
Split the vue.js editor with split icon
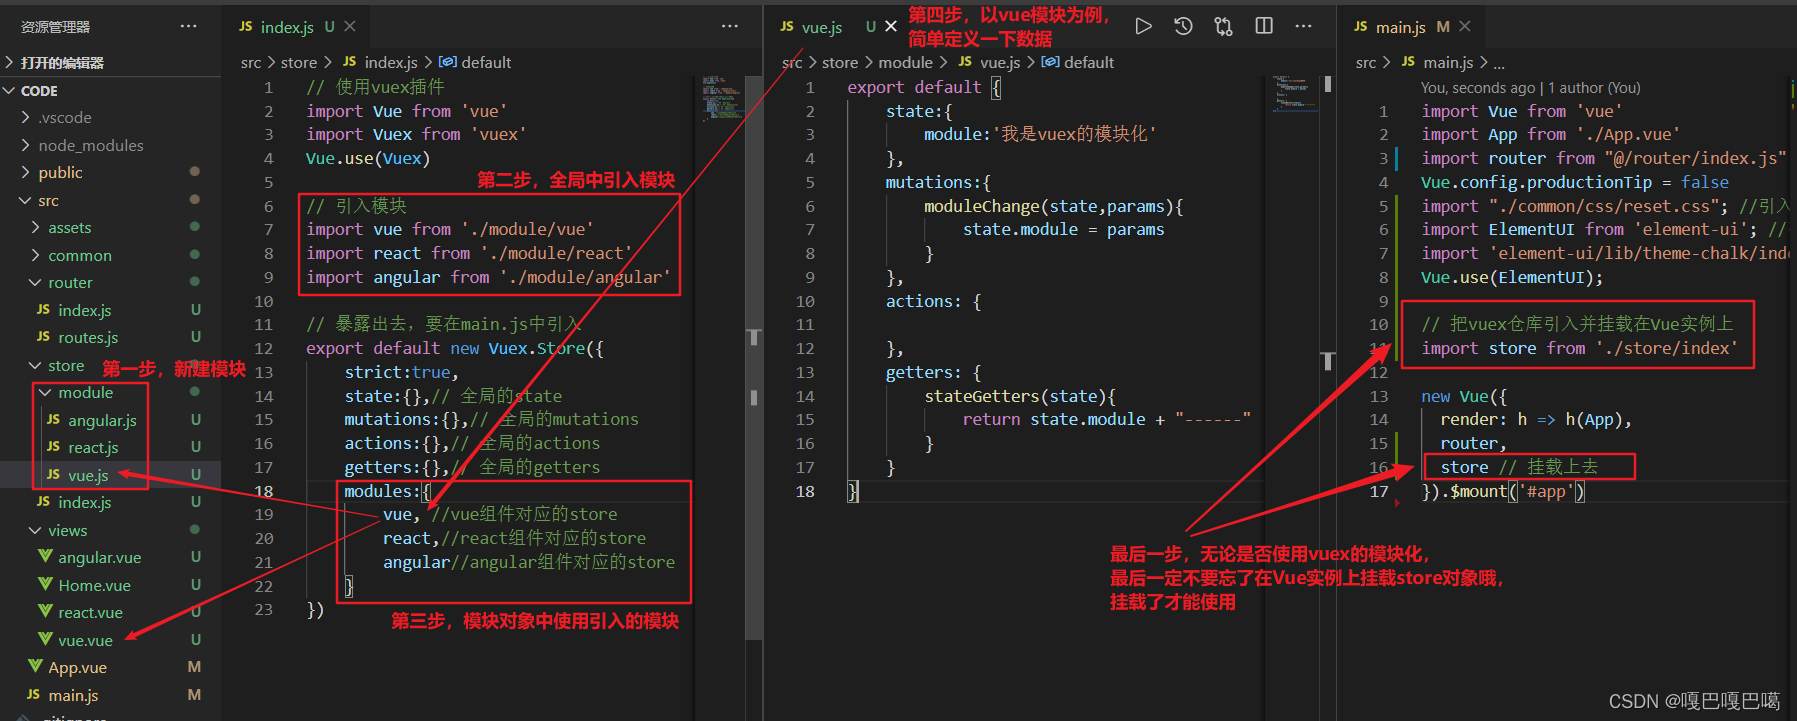click(1264, 26)
